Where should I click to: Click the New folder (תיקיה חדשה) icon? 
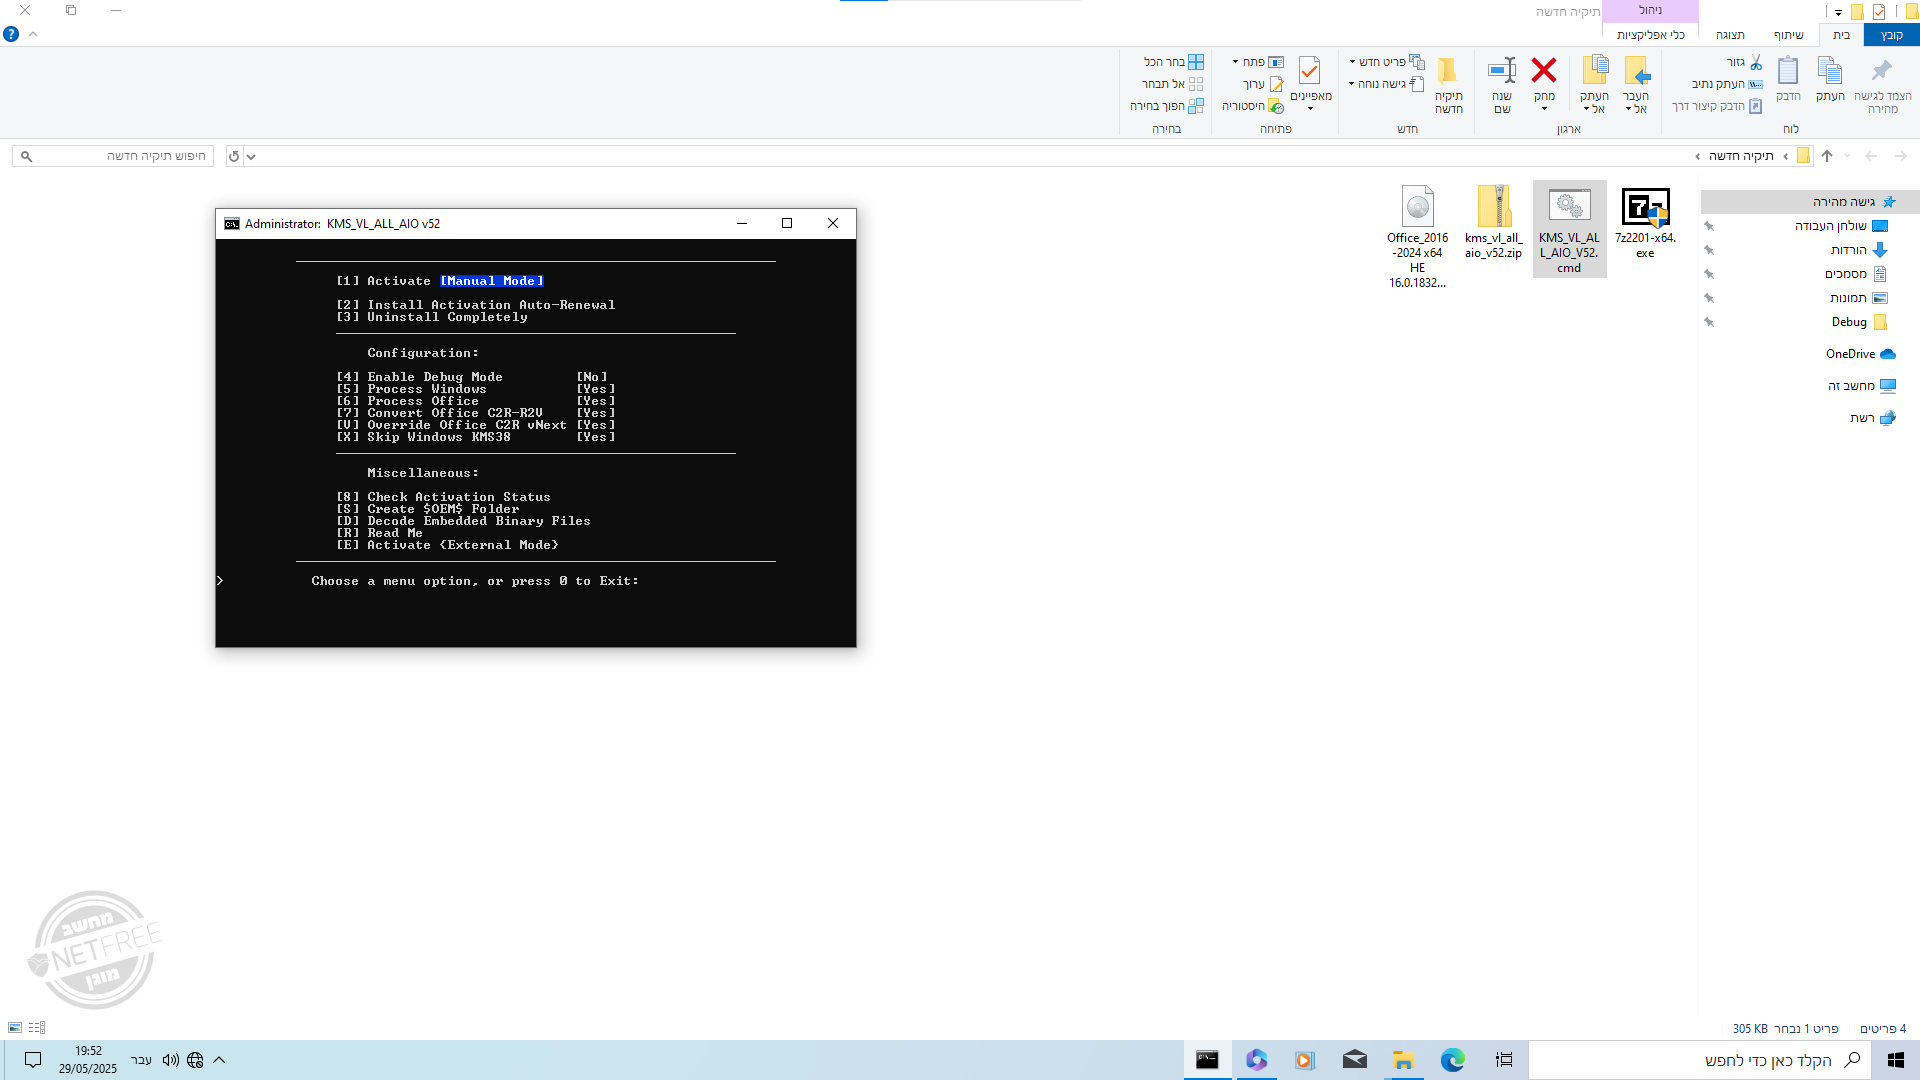tap(1448, 71)
